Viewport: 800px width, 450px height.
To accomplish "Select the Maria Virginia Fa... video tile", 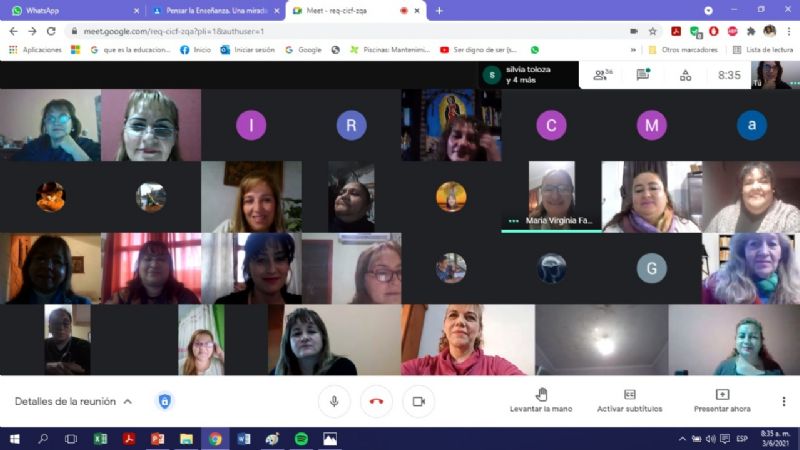I will tap(551, 197).
